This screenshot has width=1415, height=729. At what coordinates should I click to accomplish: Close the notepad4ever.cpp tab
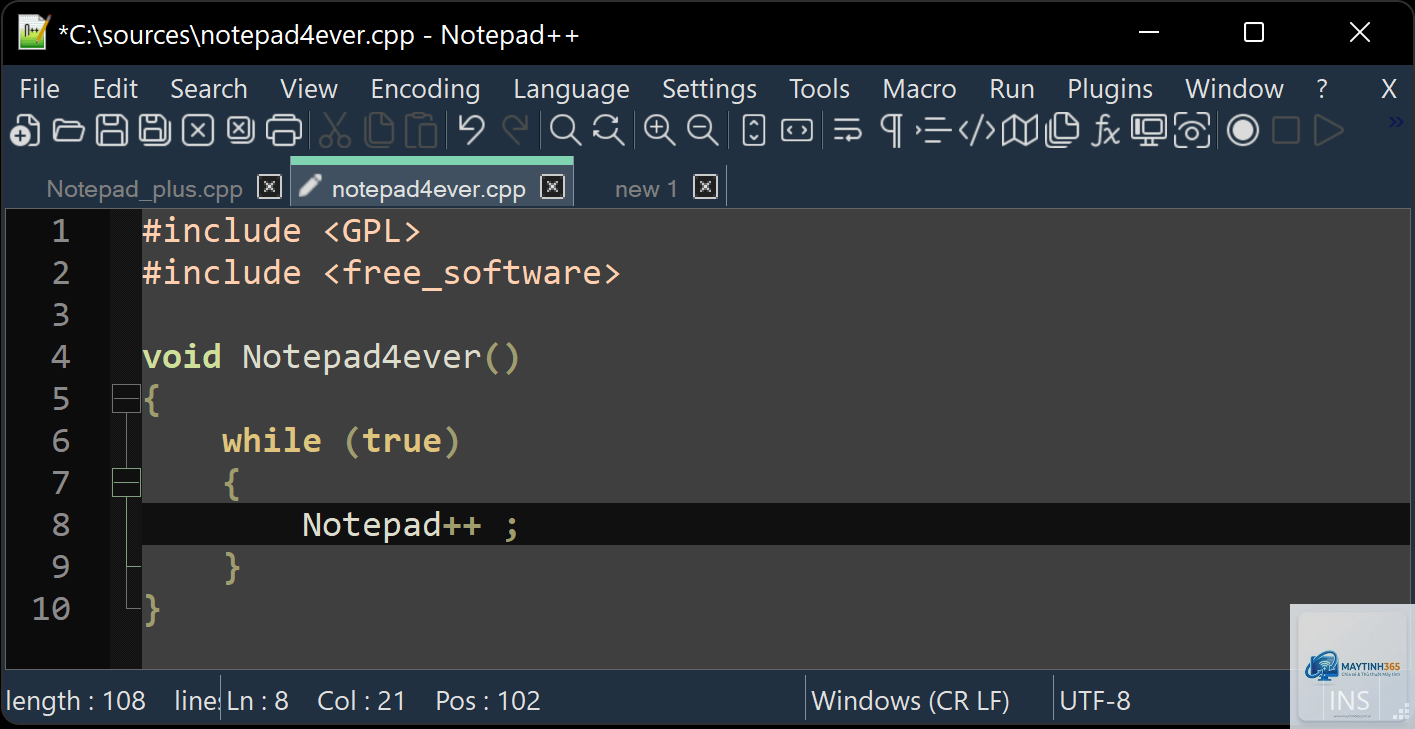coord(552,186)
